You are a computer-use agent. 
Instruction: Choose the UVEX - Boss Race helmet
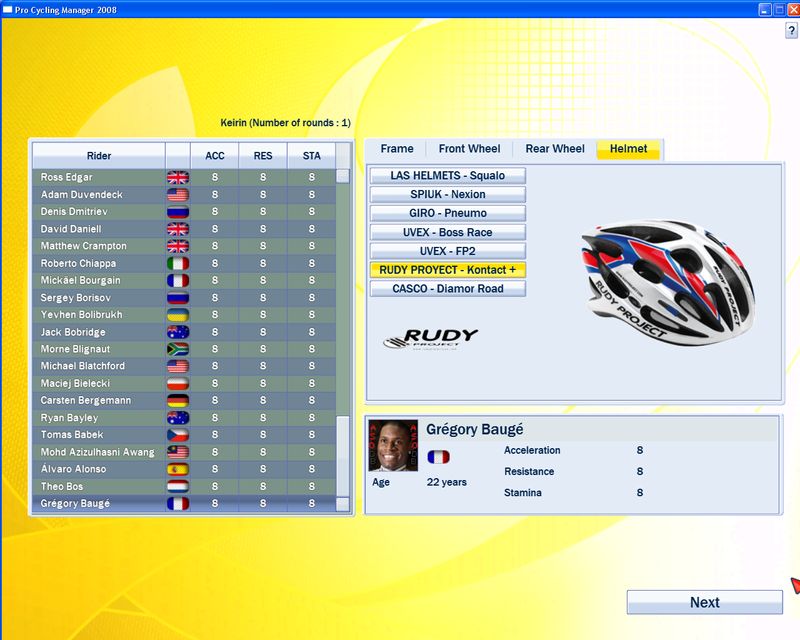pos(450,232)
